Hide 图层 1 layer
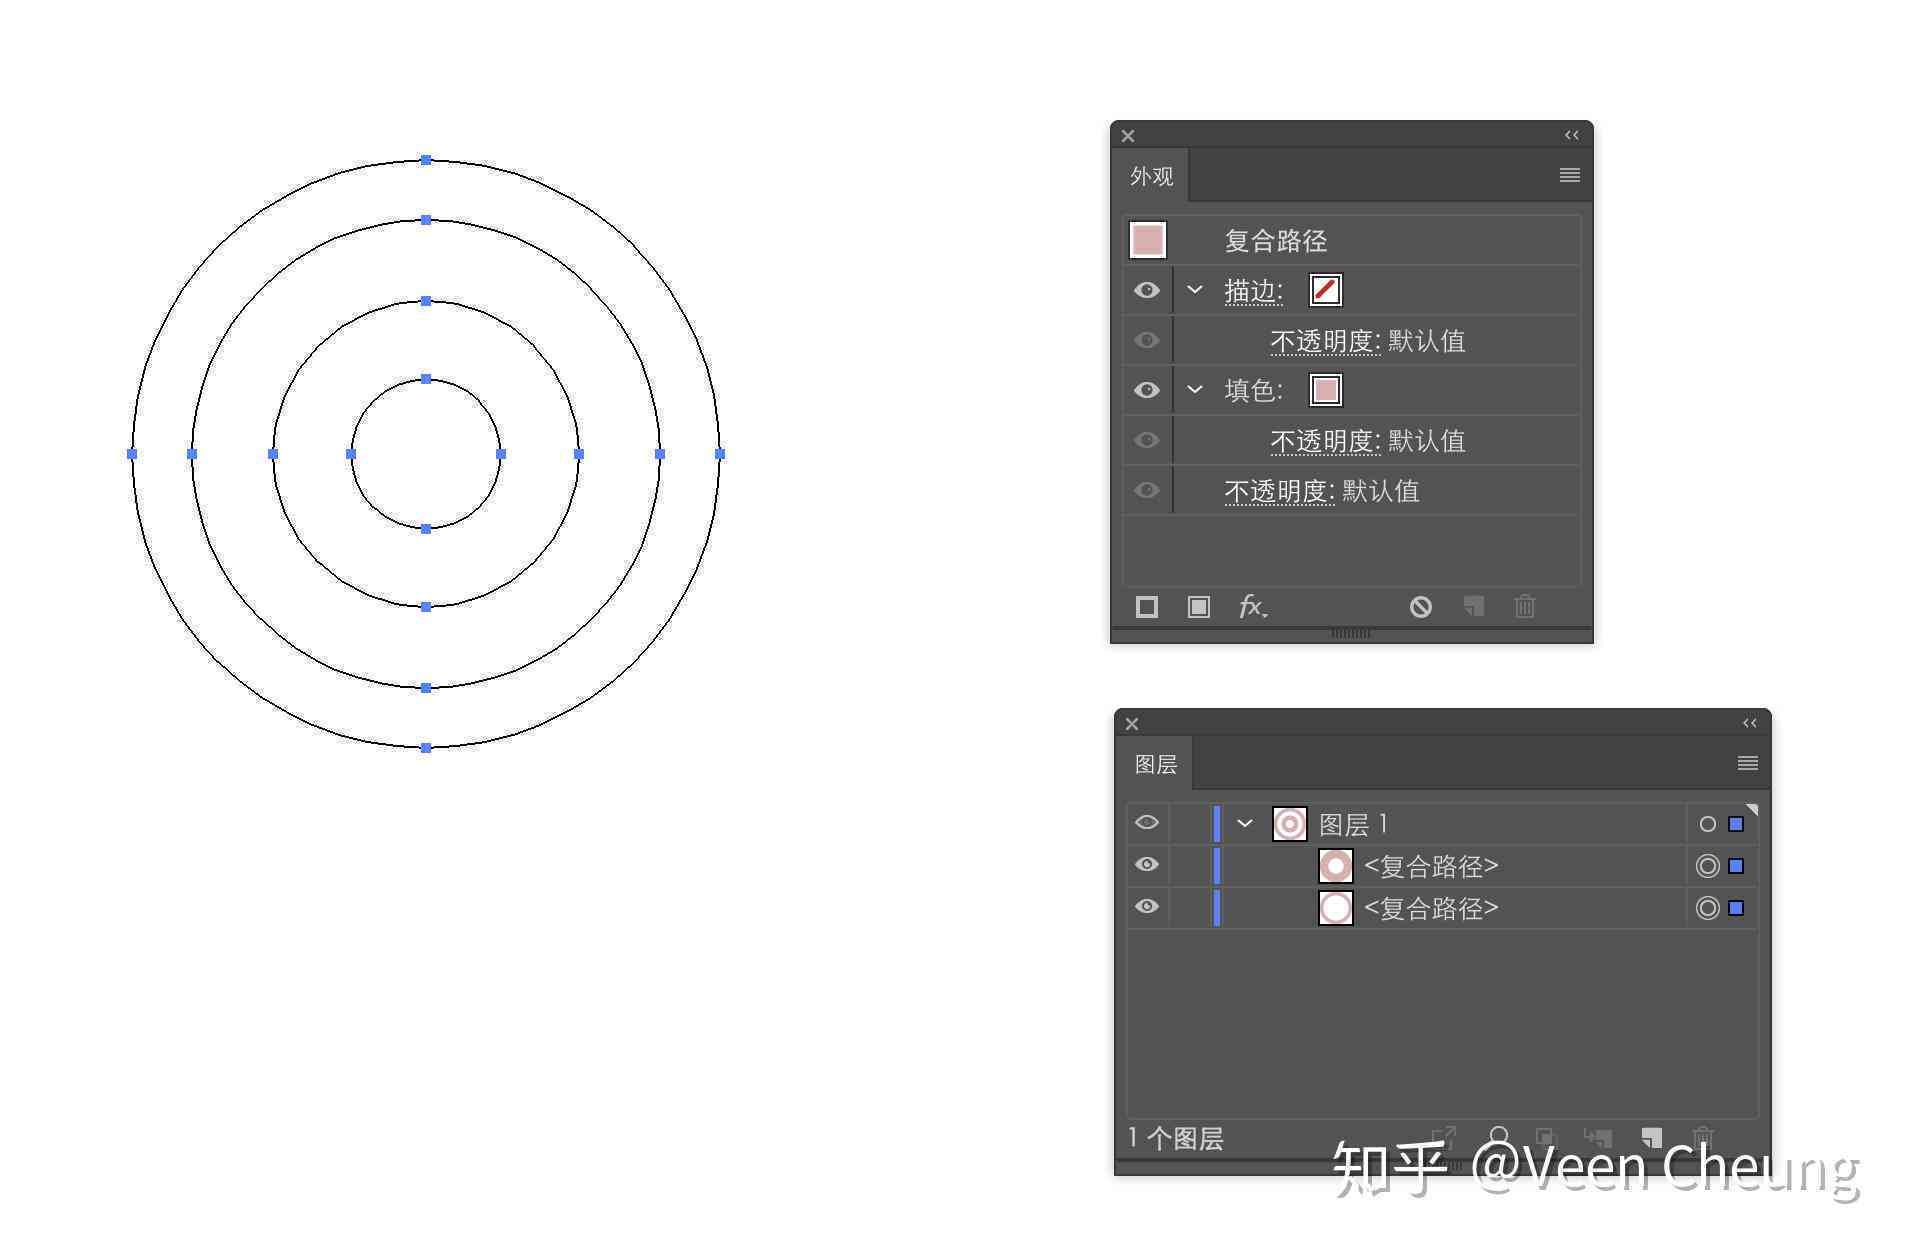 pyautogui.click(x=1147, y=822)
